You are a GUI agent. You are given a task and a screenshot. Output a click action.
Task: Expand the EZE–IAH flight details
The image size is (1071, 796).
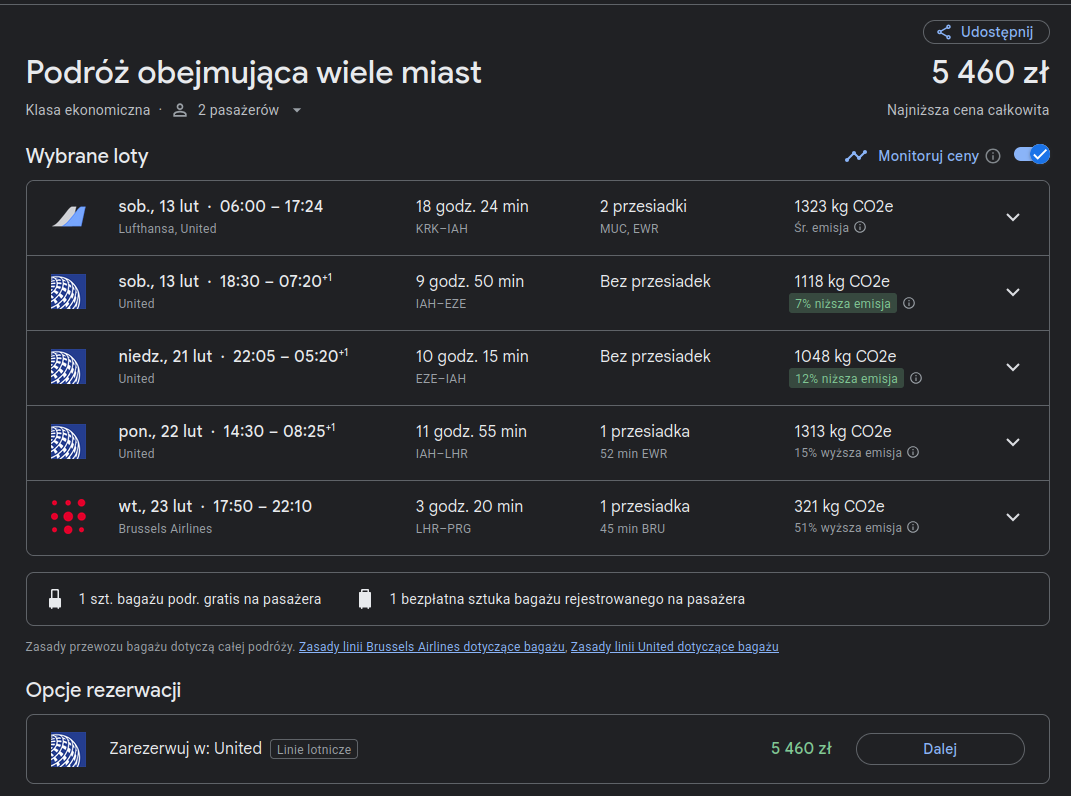1013,368
